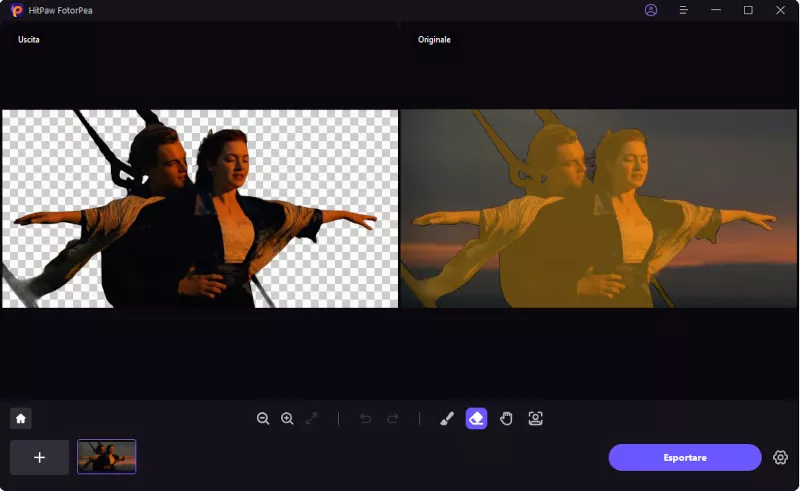Open the user account profile
Screen dimensions: 800x491
coord(651,10)
